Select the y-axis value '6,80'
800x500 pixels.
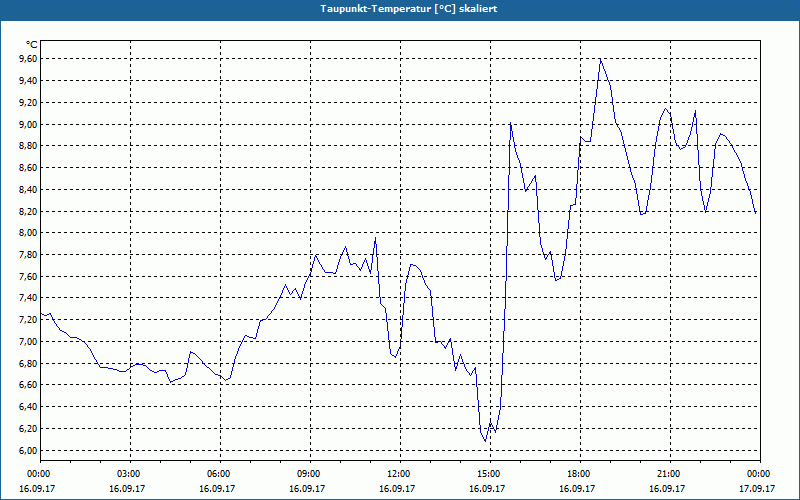(x=28, y=364)
